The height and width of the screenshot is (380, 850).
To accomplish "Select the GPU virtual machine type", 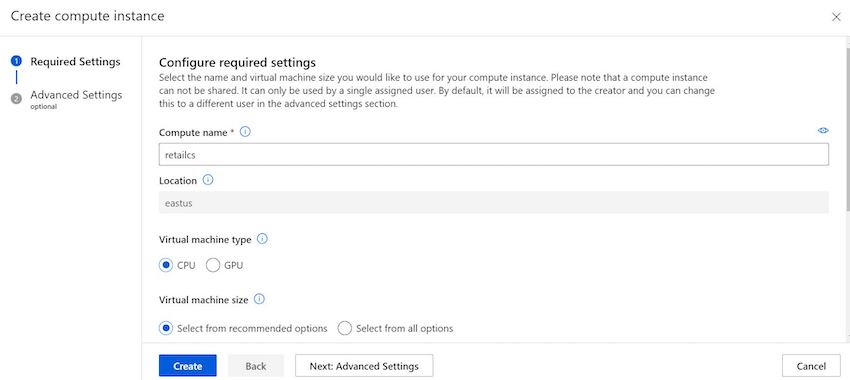I will tap(213, 265).
